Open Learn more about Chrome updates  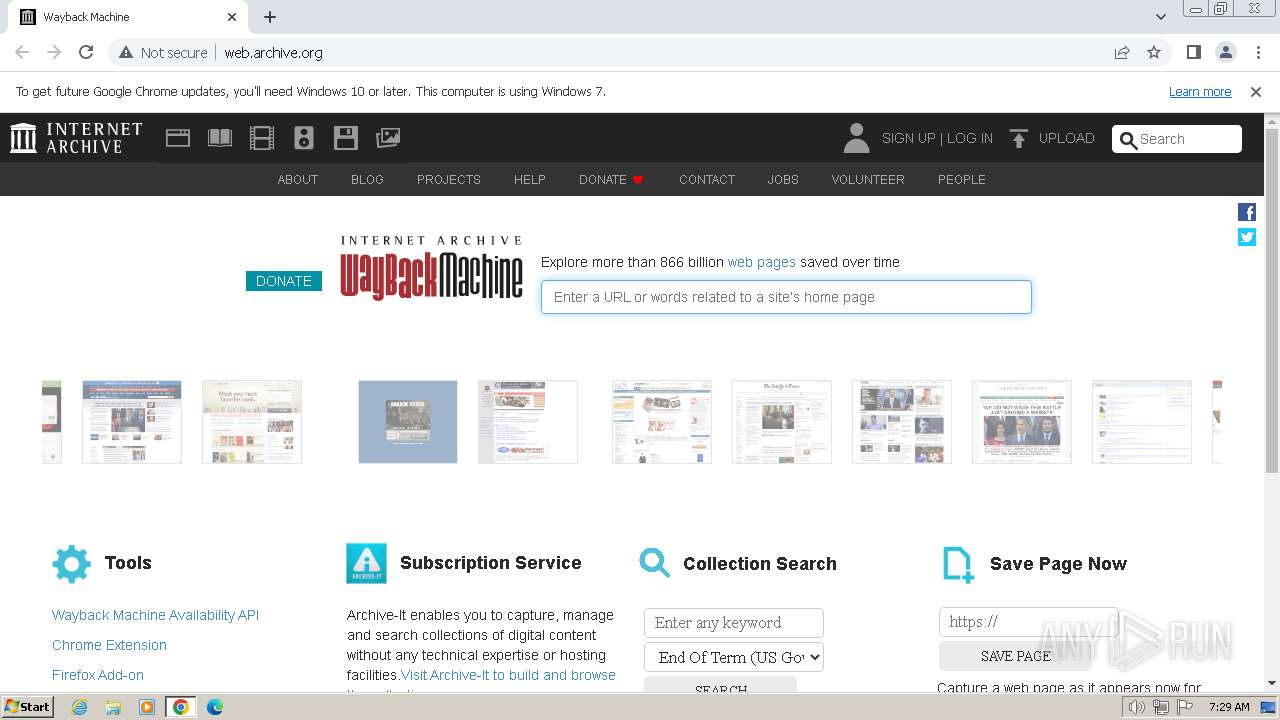pyautogui.click(x=1200, y=92)
